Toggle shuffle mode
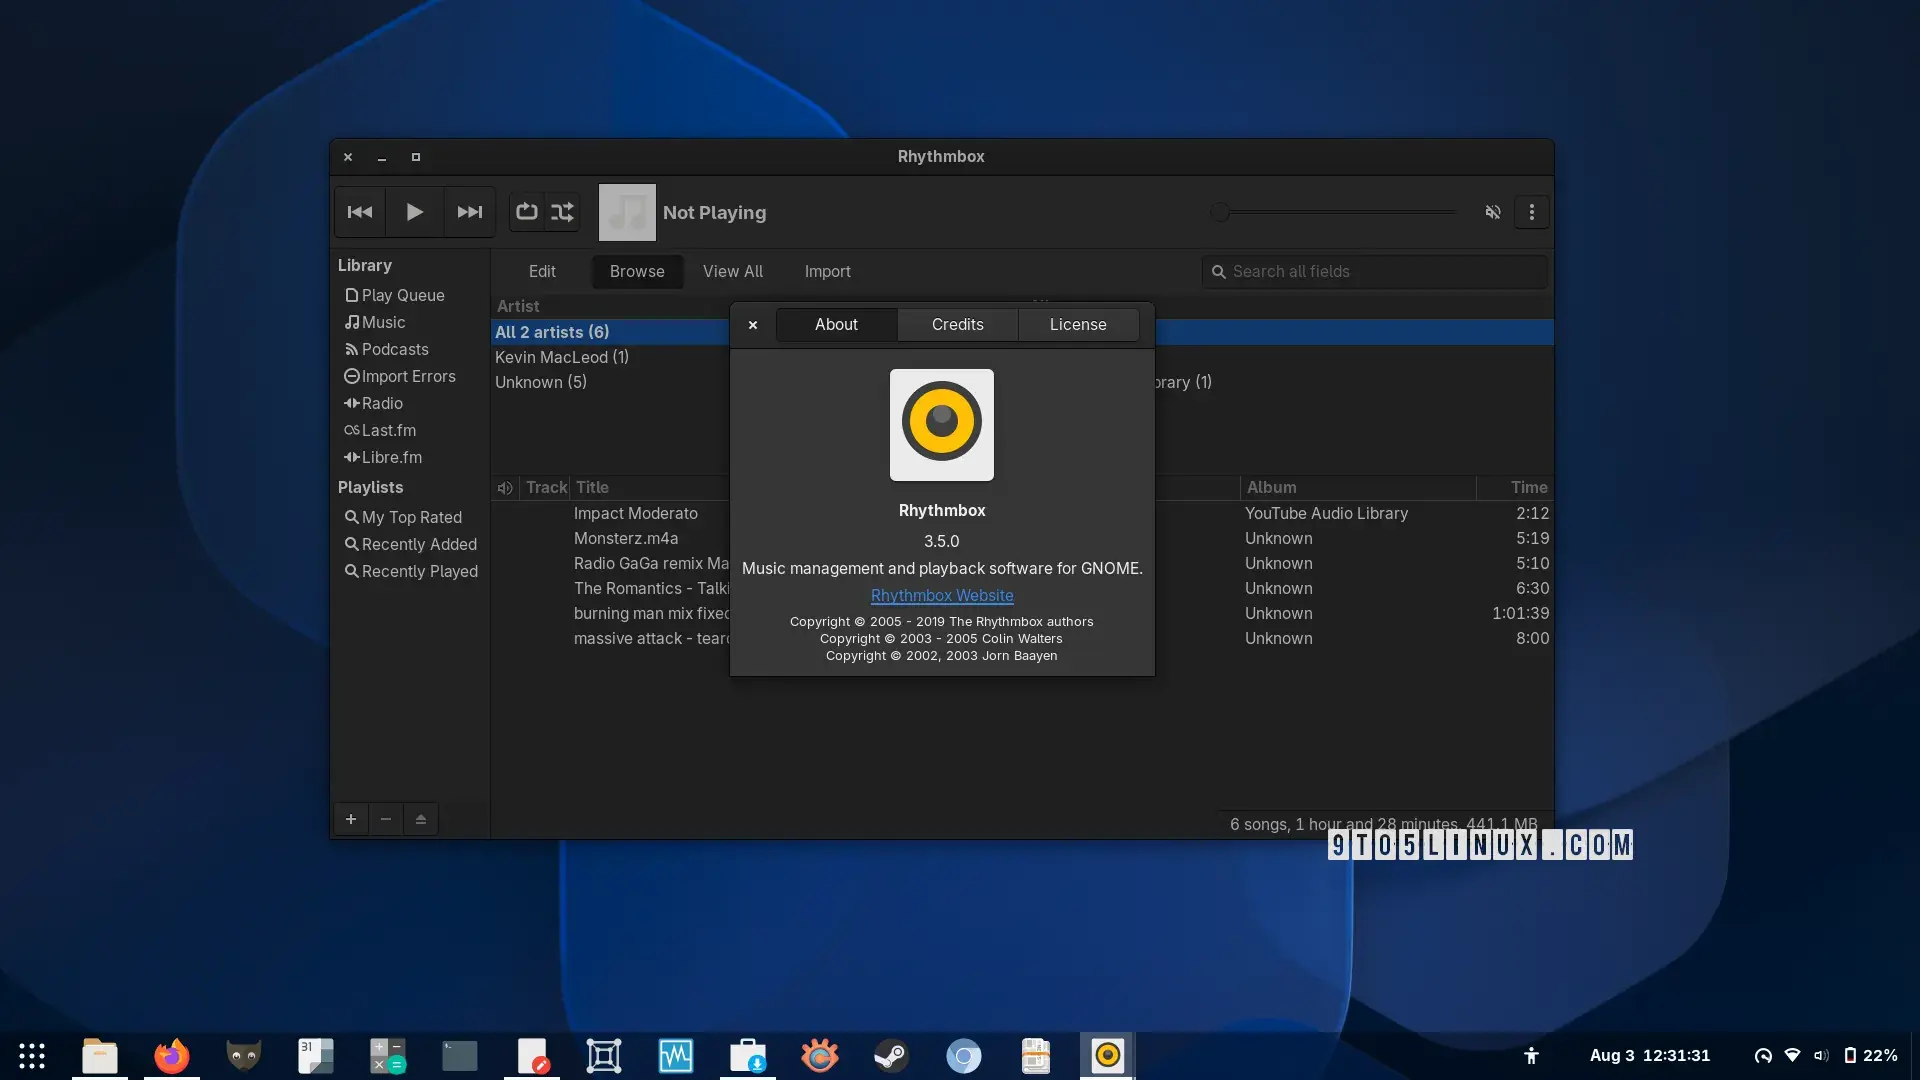The height and width of the screenshot is (1080, 1920). click(563, 212)
